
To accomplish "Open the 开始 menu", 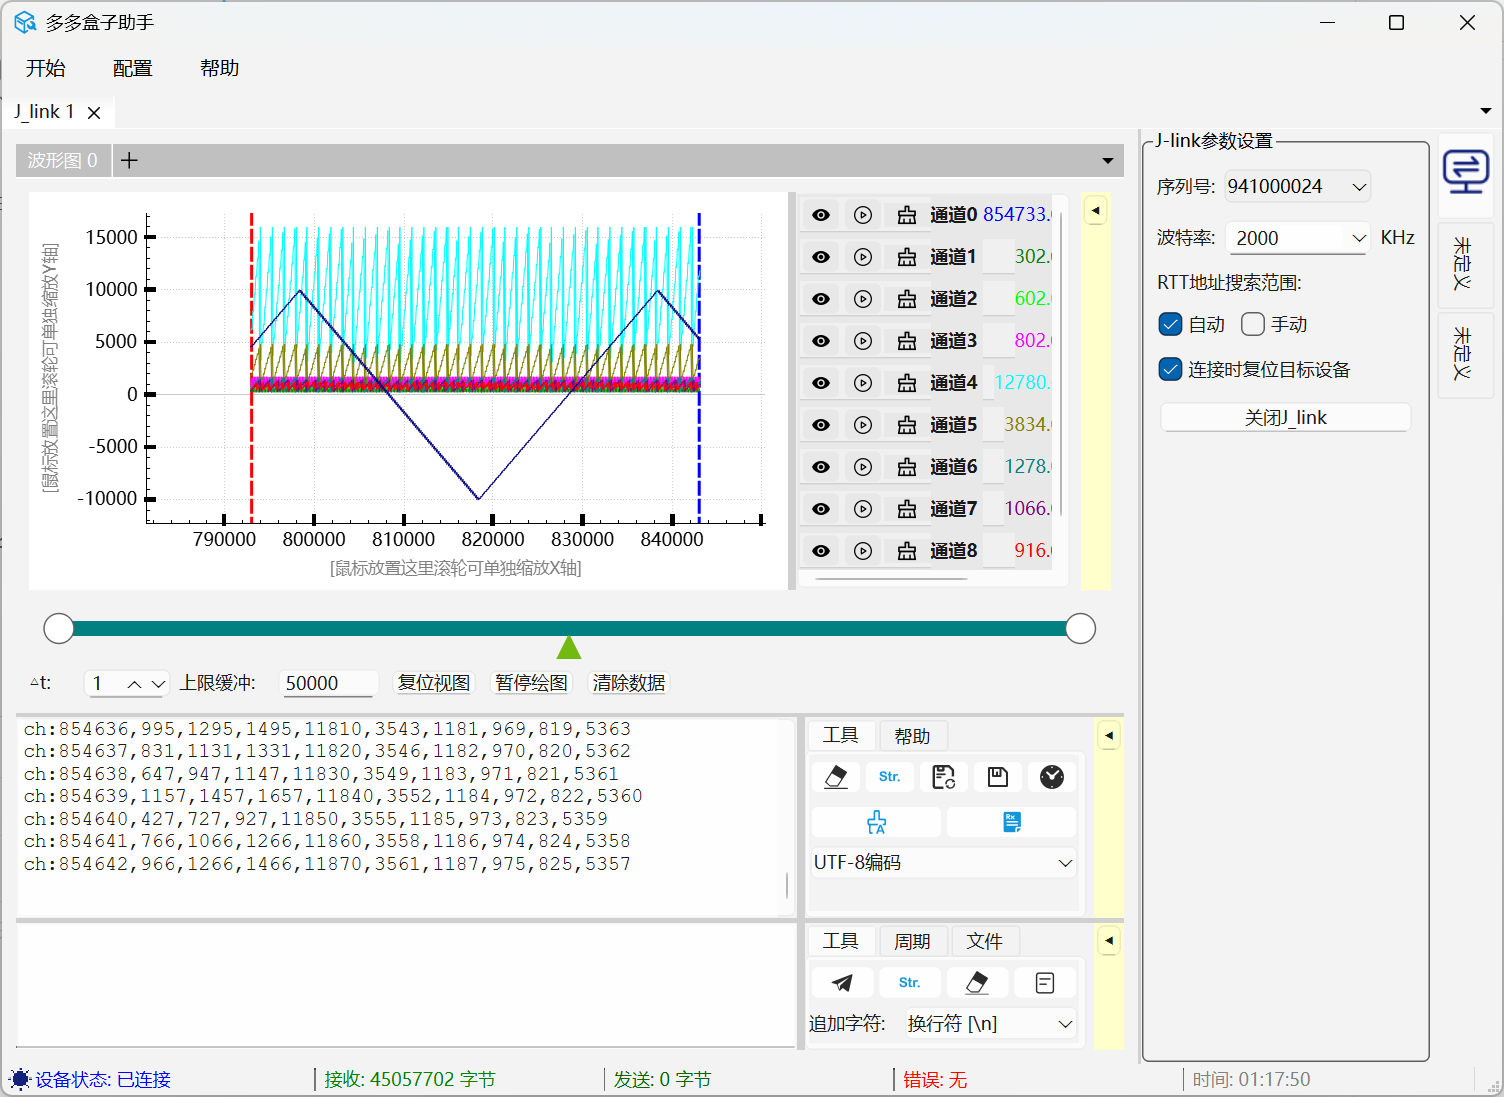I will pos(46,68).
